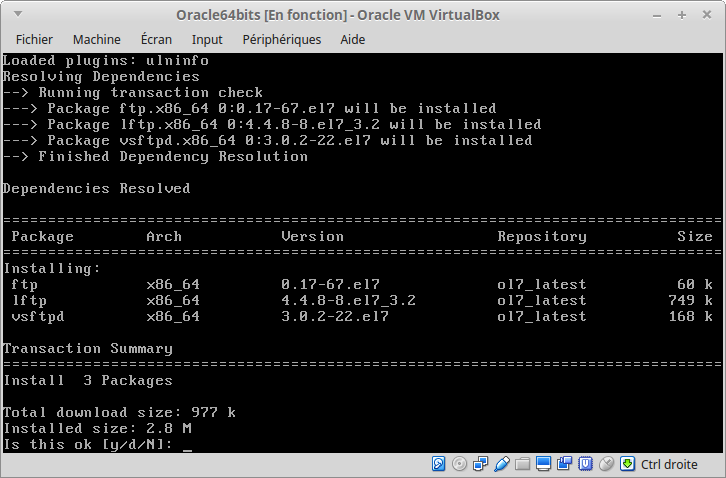Open the Input menu
Image resolution: width=726 pixels, height=478 pixels.
pos(207,40)
